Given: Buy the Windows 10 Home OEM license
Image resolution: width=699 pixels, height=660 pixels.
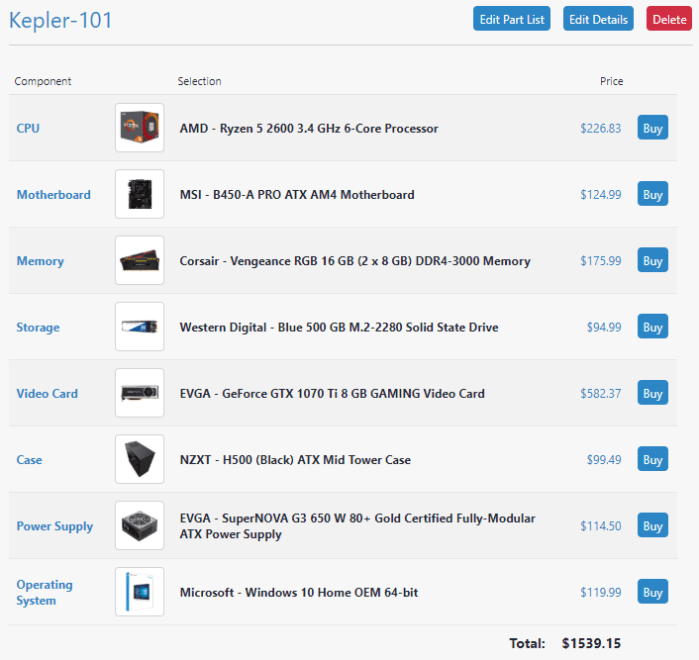Looking at the screenshot, I should click(652, 592).
